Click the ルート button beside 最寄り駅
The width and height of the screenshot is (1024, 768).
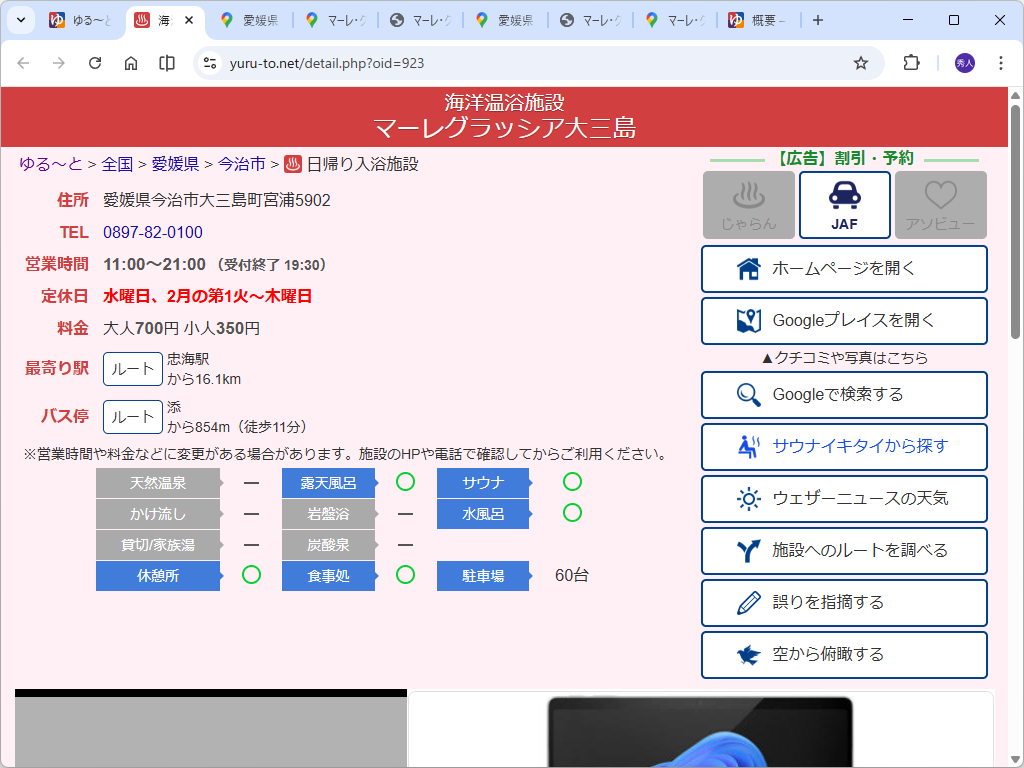coord(134,368)
